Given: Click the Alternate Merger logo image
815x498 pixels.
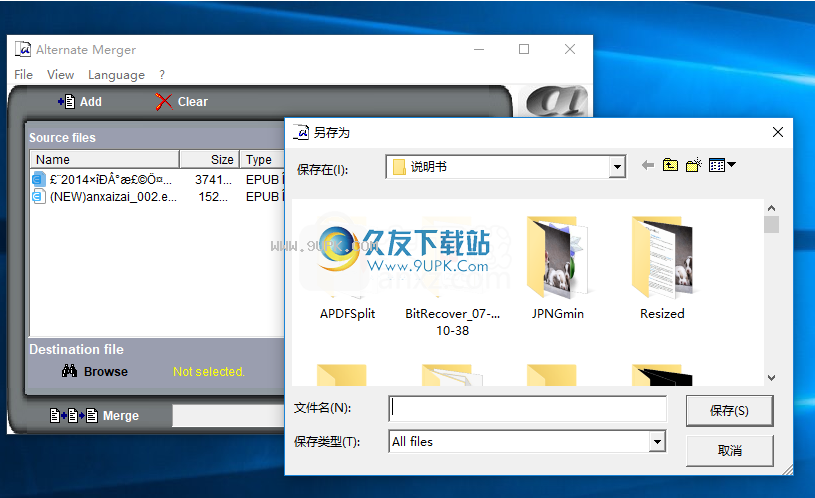Looking at the screenshot, I should (x=556, y=101).
